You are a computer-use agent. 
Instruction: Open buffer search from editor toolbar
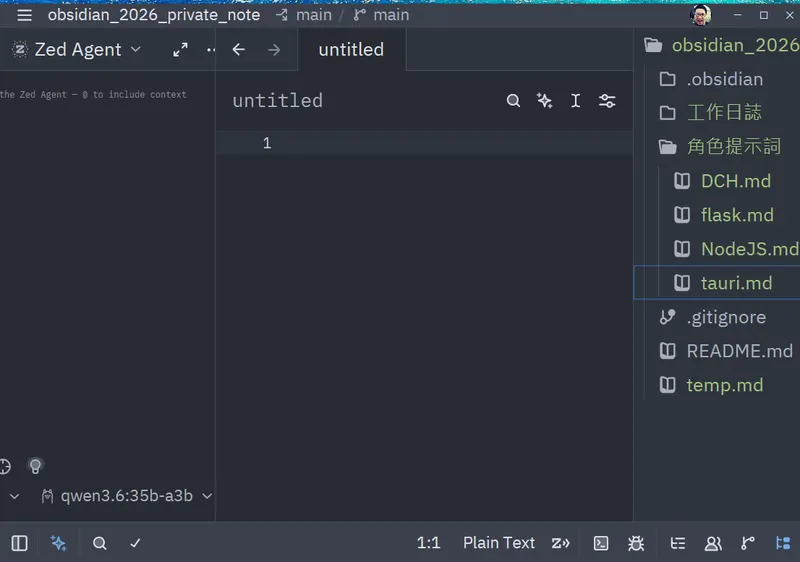point(513,100)
